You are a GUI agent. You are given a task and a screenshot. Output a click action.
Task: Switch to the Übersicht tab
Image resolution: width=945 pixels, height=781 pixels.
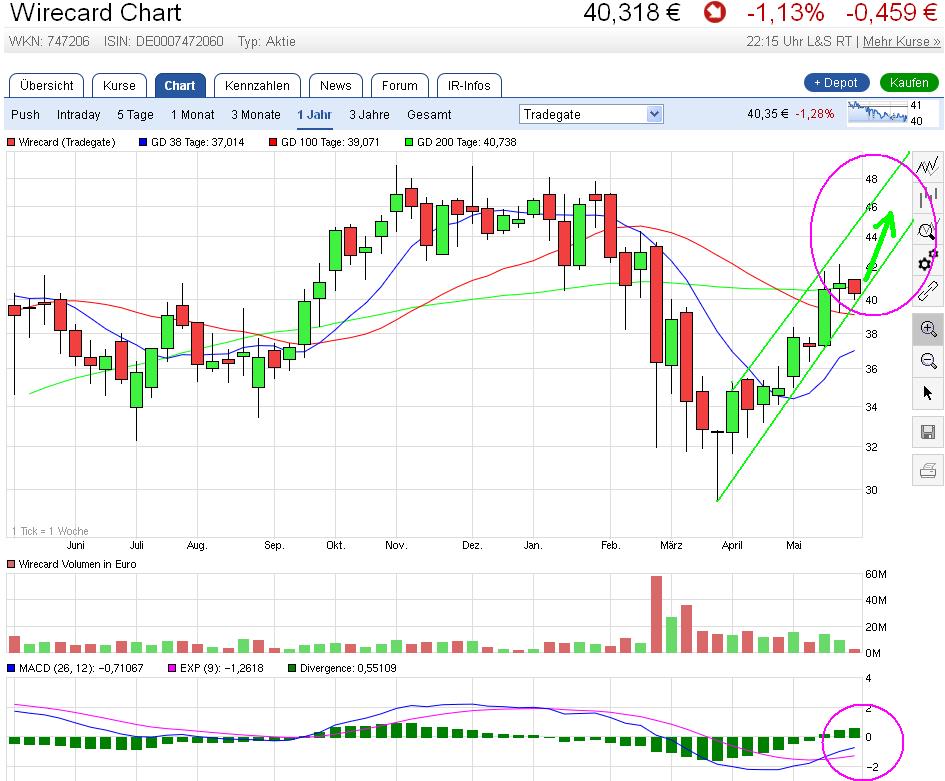[x=46, y=86]
